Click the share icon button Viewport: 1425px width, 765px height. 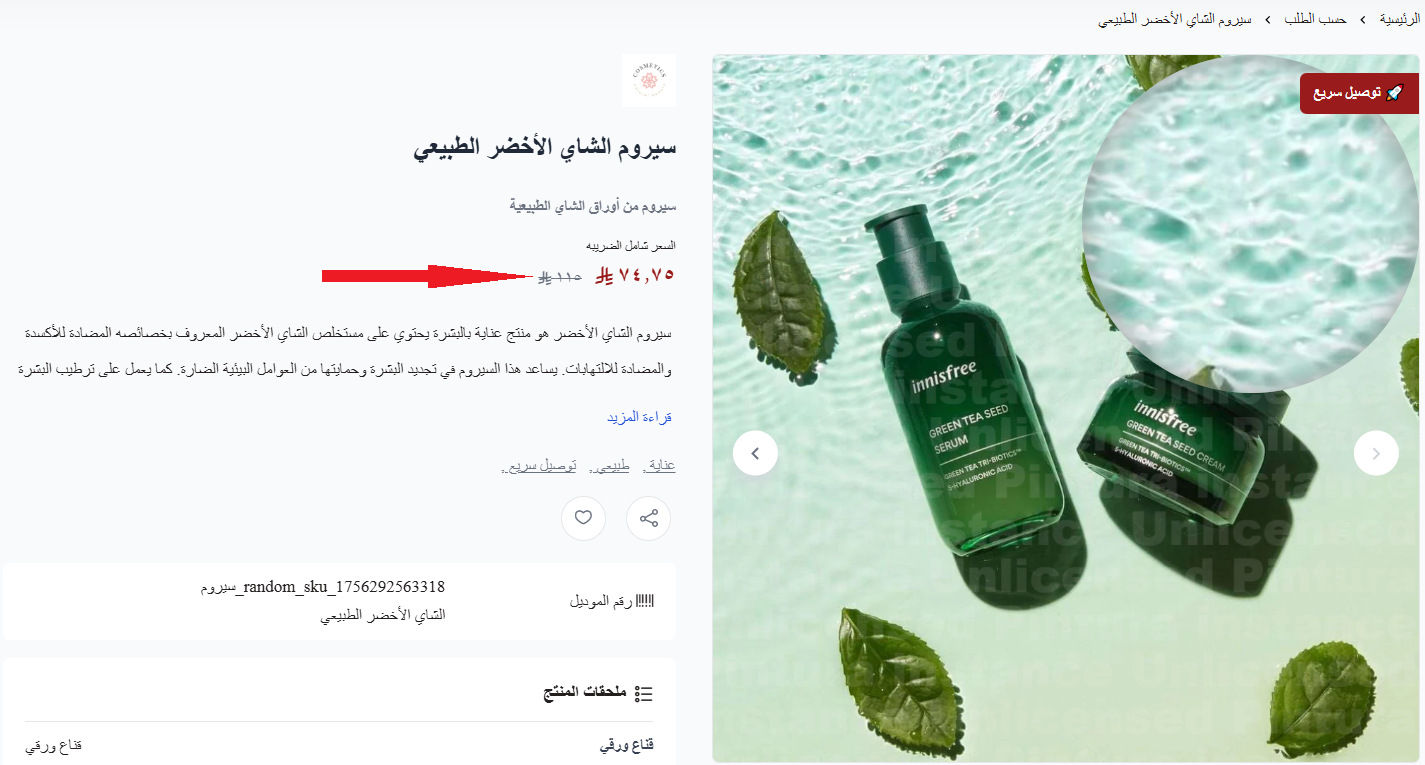[648, 518]
